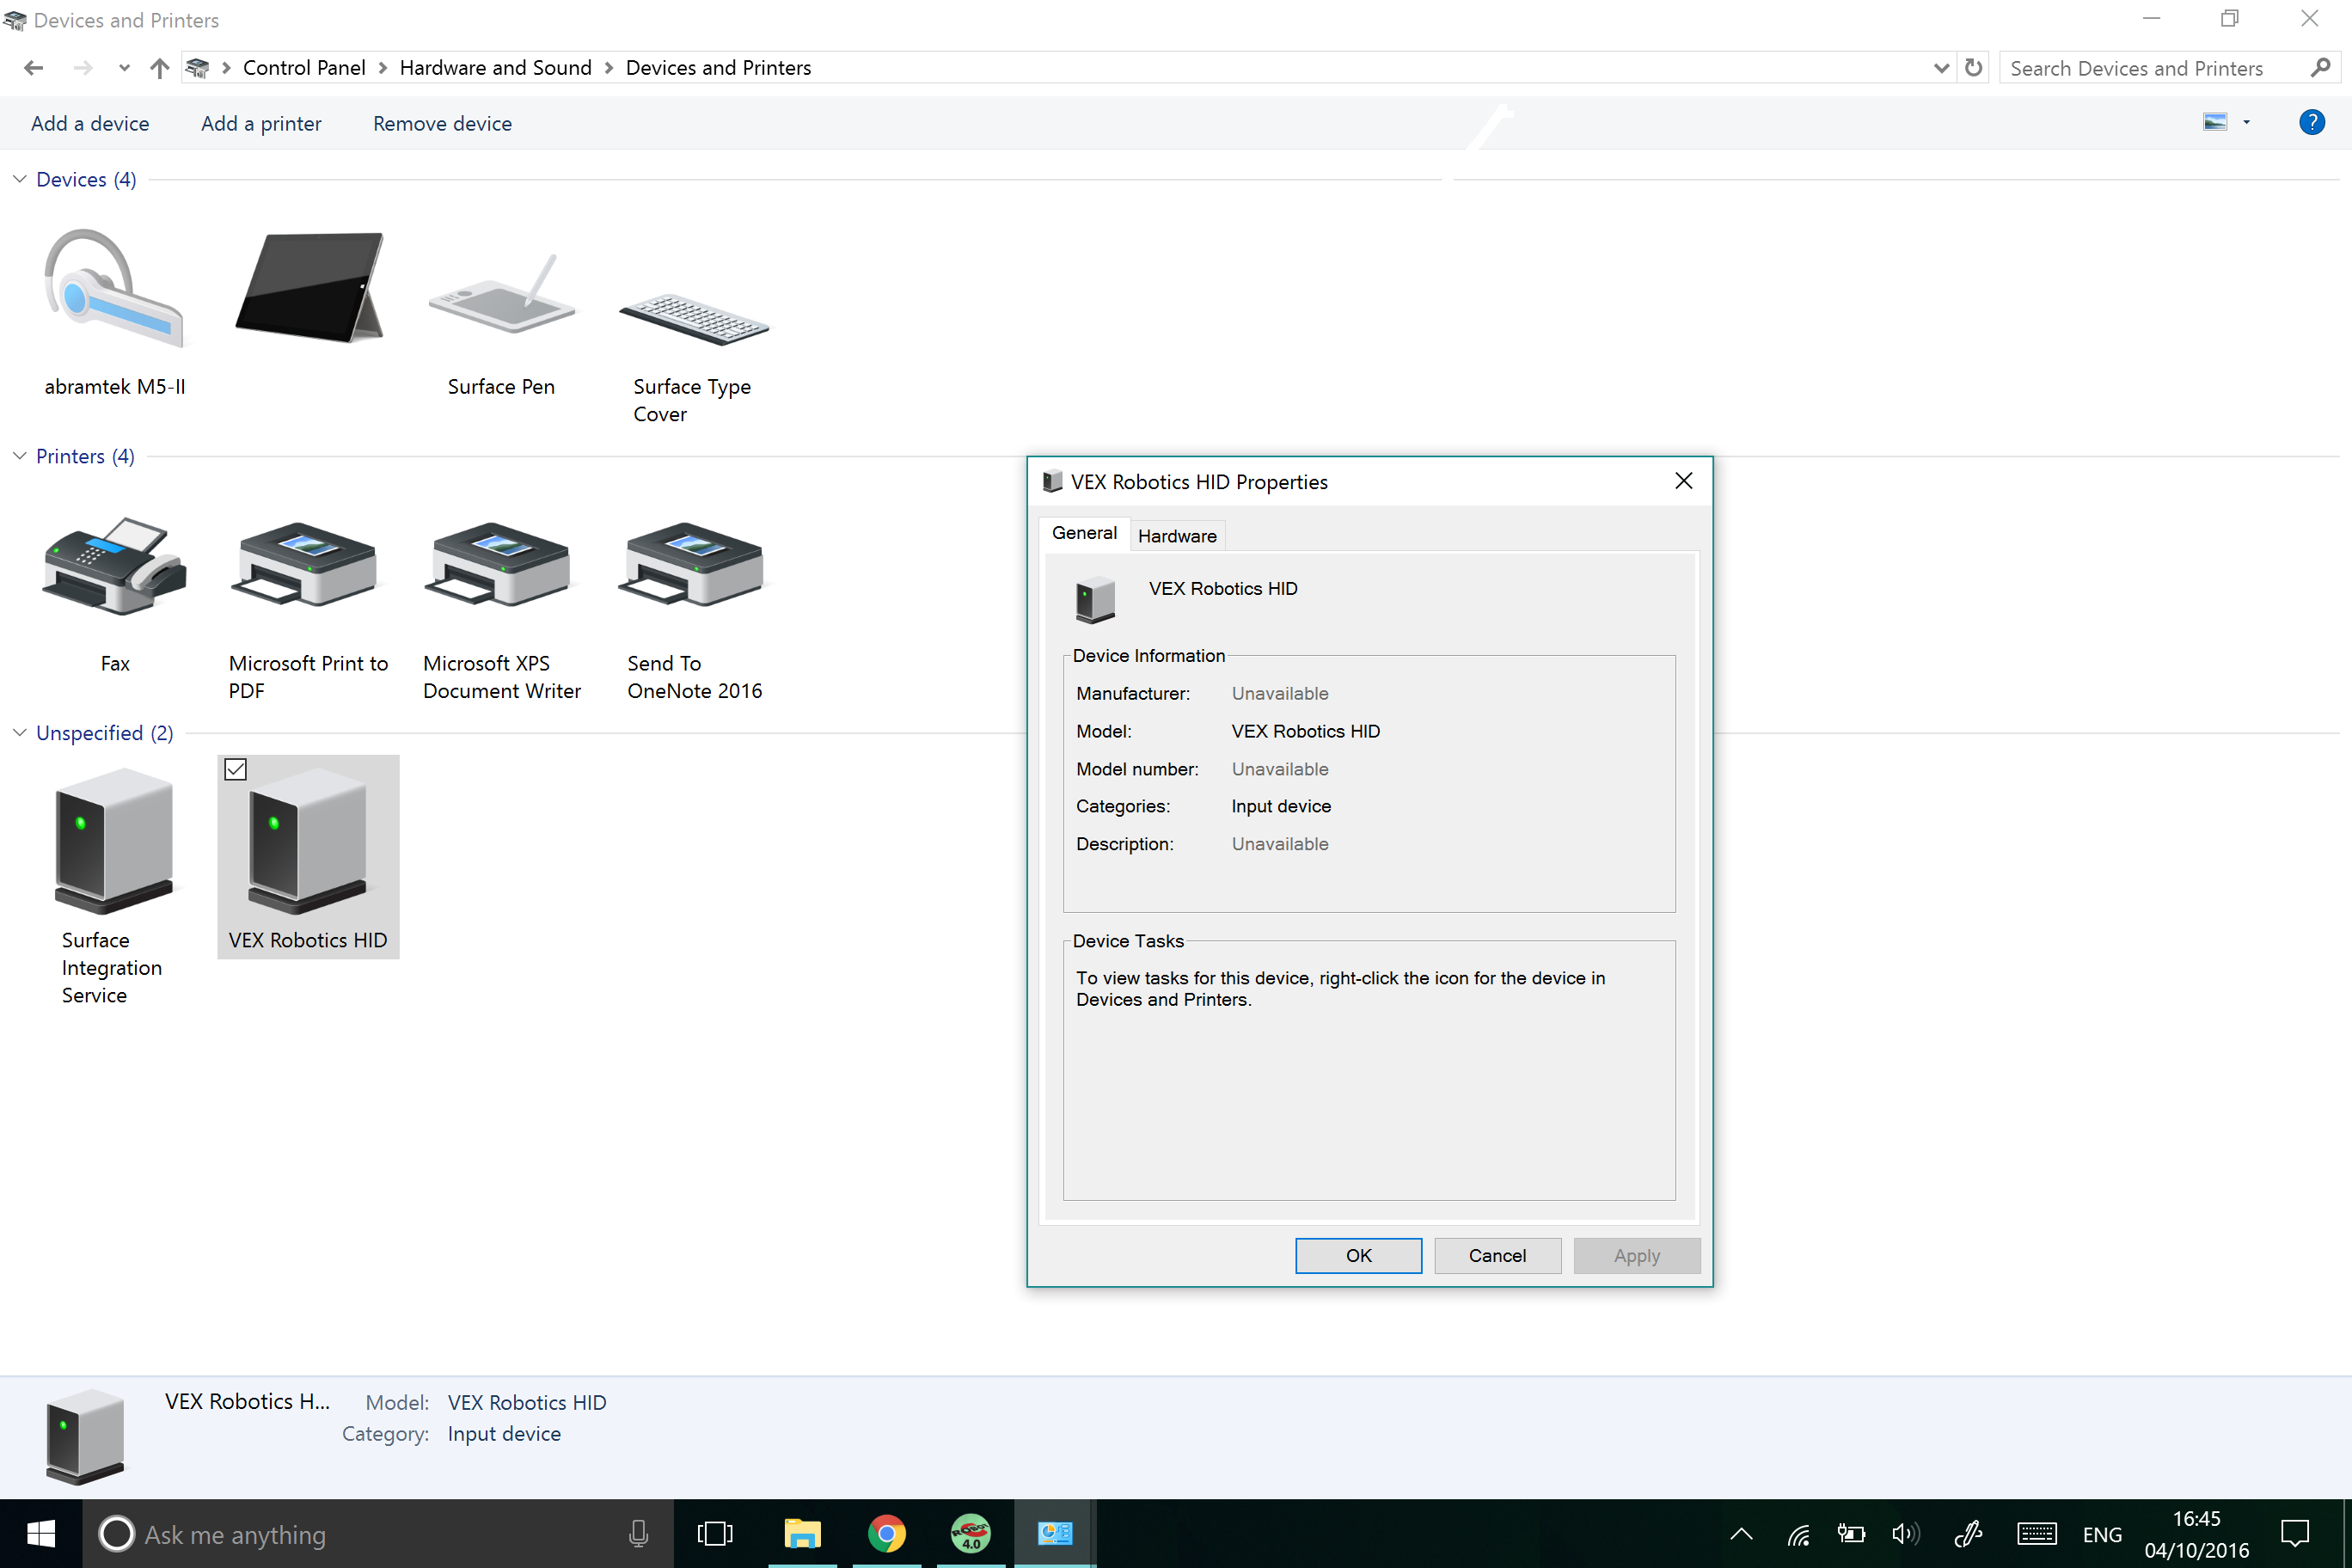Image resolution: width=2352 pixels, height=1568 pixels.
Task: Click the Control Panel taskbar icon
Action: tap(1055, 1533)
